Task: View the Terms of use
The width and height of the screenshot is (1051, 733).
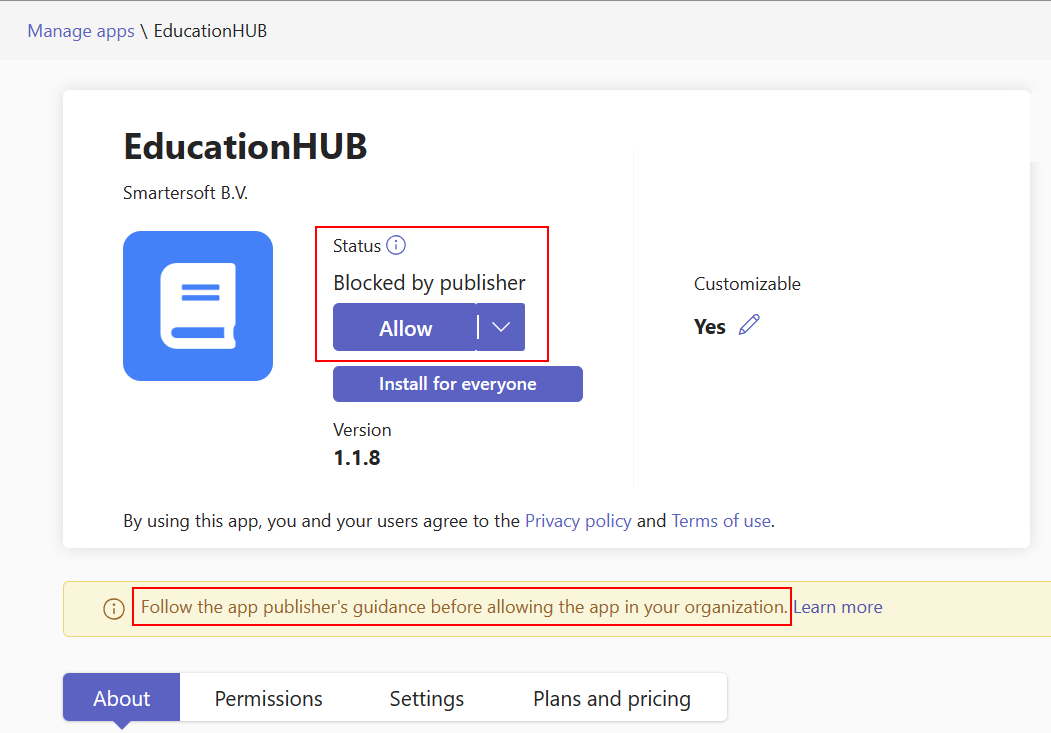Action: [x=721, y=520]
